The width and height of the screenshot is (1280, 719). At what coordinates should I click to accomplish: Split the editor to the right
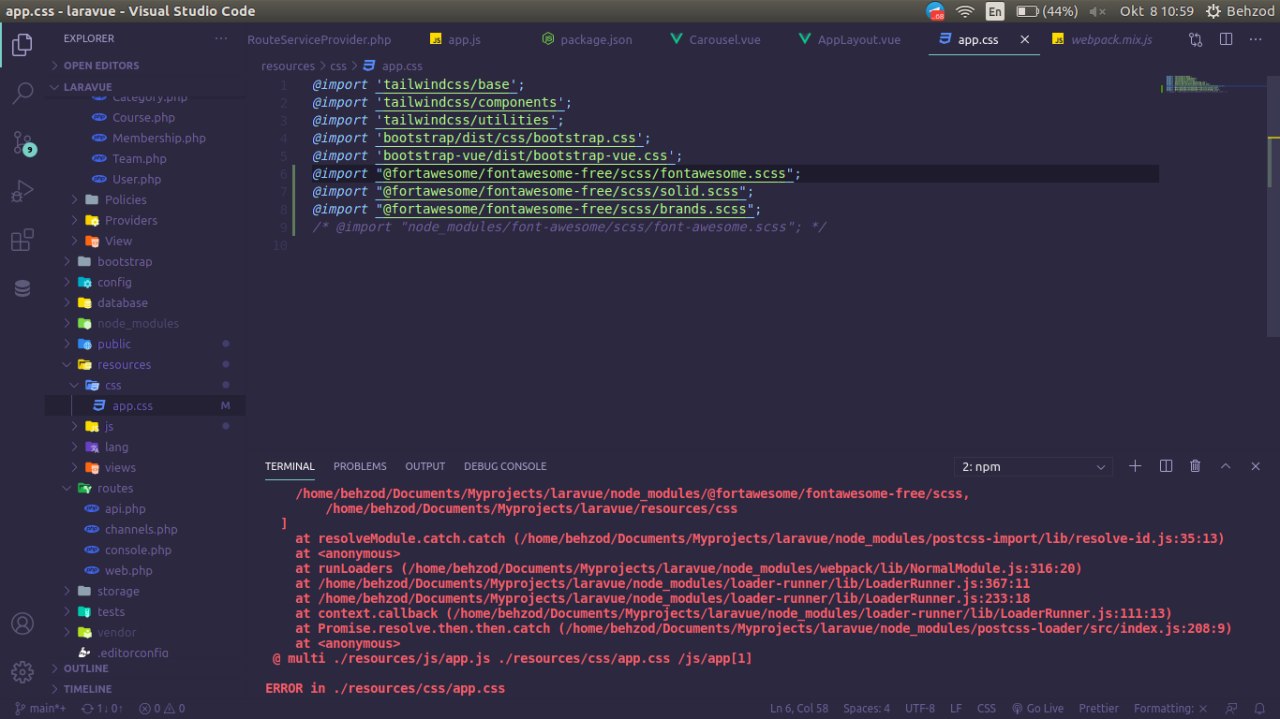click(1226, 40)
